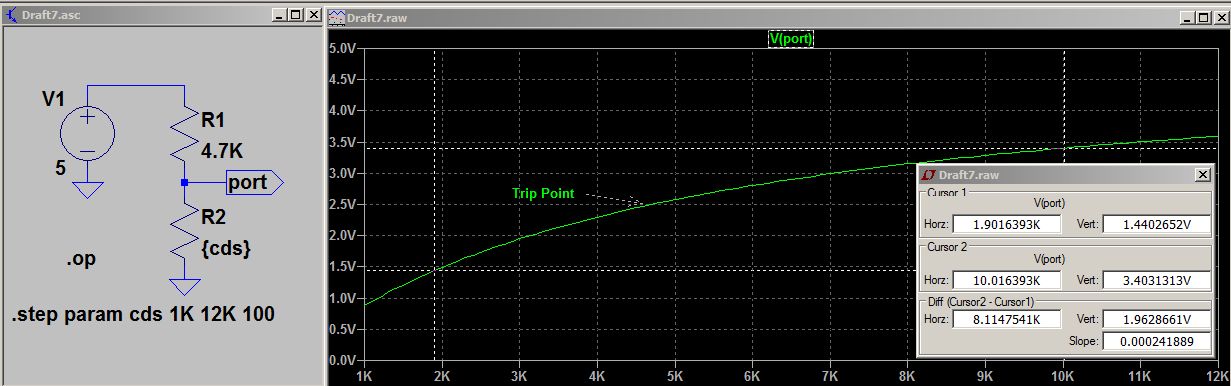
Task: Click the V(port) trace label
Action: pyautogui.click(x=790, y=39)
